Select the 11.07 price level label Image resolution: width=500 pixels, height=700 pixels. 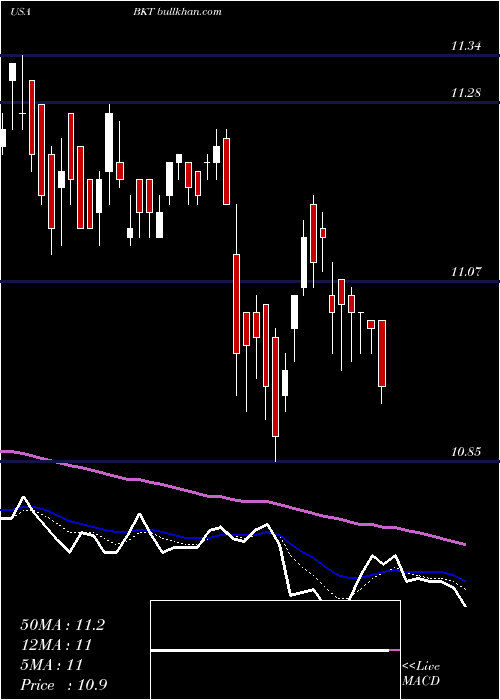click(466, 271)
